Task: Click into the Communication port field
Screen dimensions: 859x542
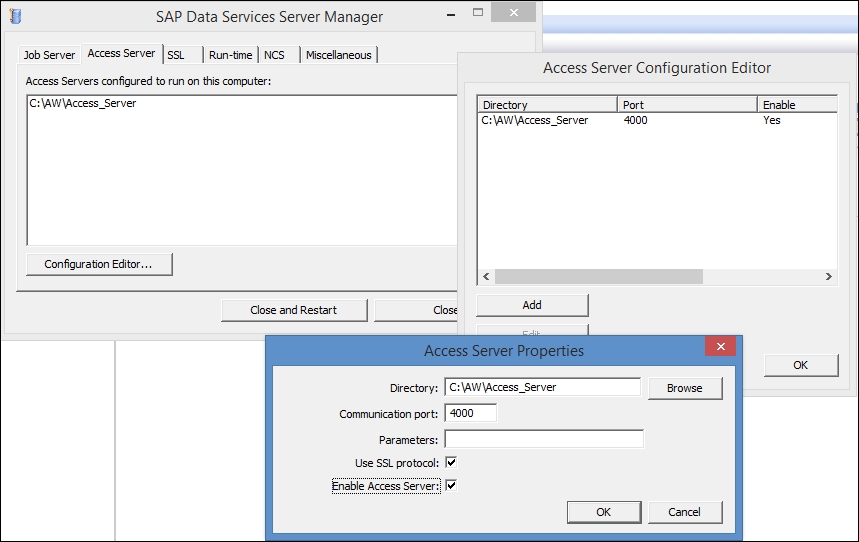Action: click(471, 413)
